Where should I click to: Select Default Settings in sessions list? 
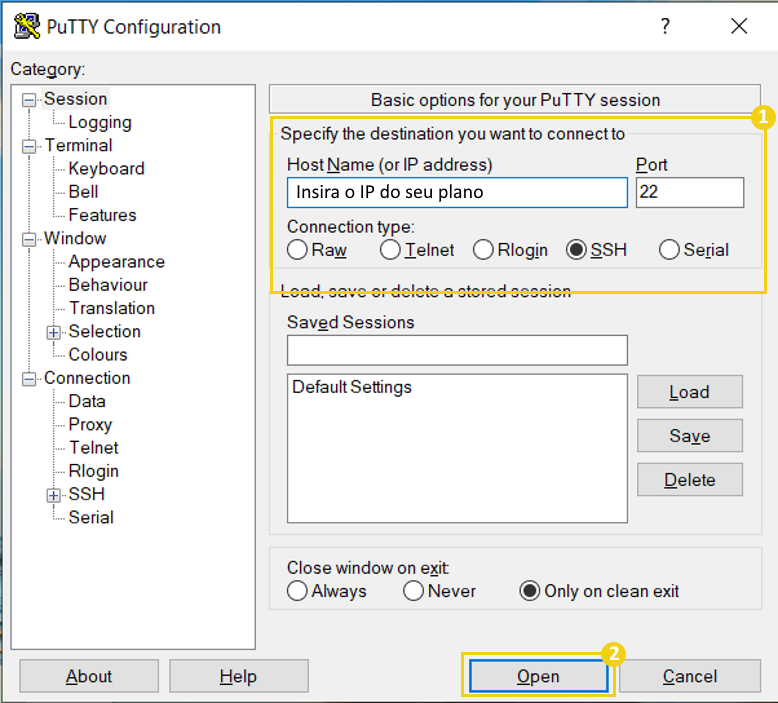click(352, 387)
